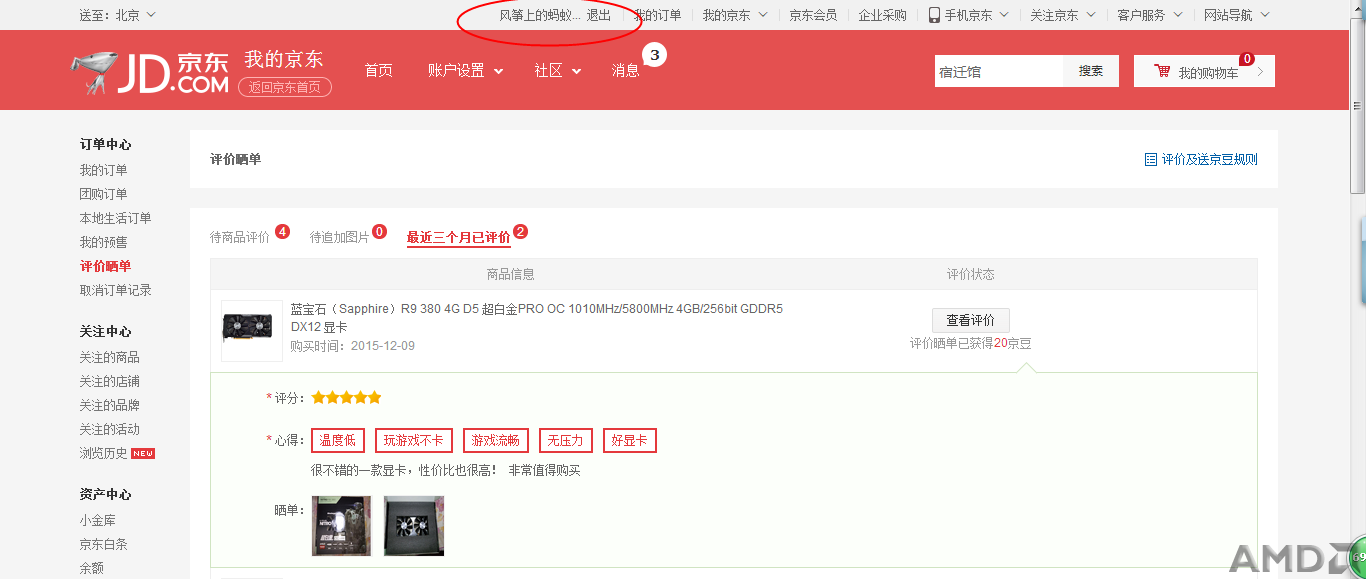Open 我的订单 in the sidebar

pos(104,170)
